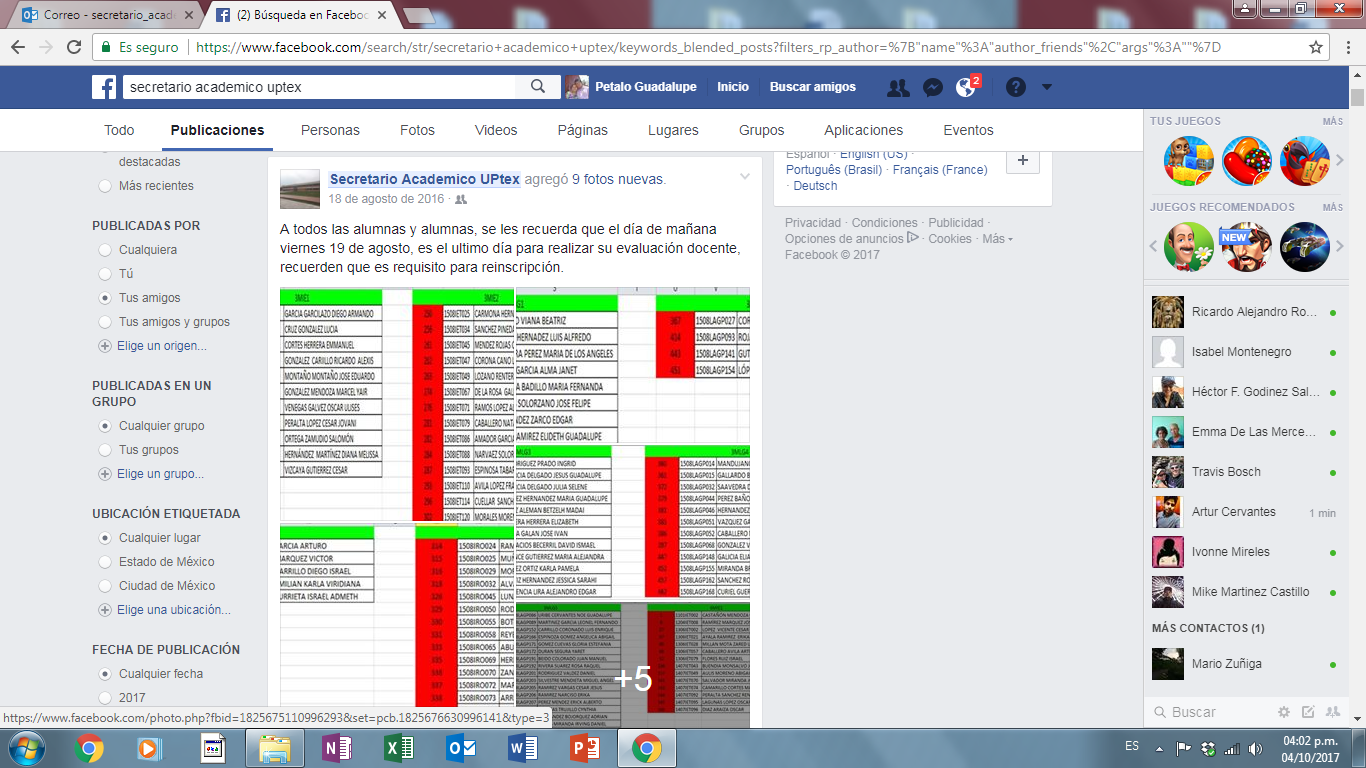Open post options chevron on Secretario post
The image size is (1366, 768).
744,177
